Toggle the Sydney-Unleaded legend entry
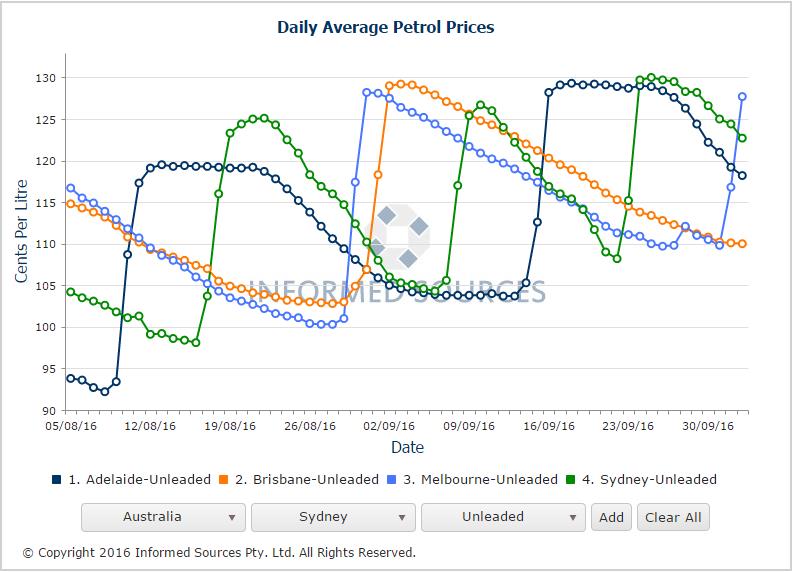Image resolution: width=793 pixels, height=572 pixels. (x=641, y=479)
